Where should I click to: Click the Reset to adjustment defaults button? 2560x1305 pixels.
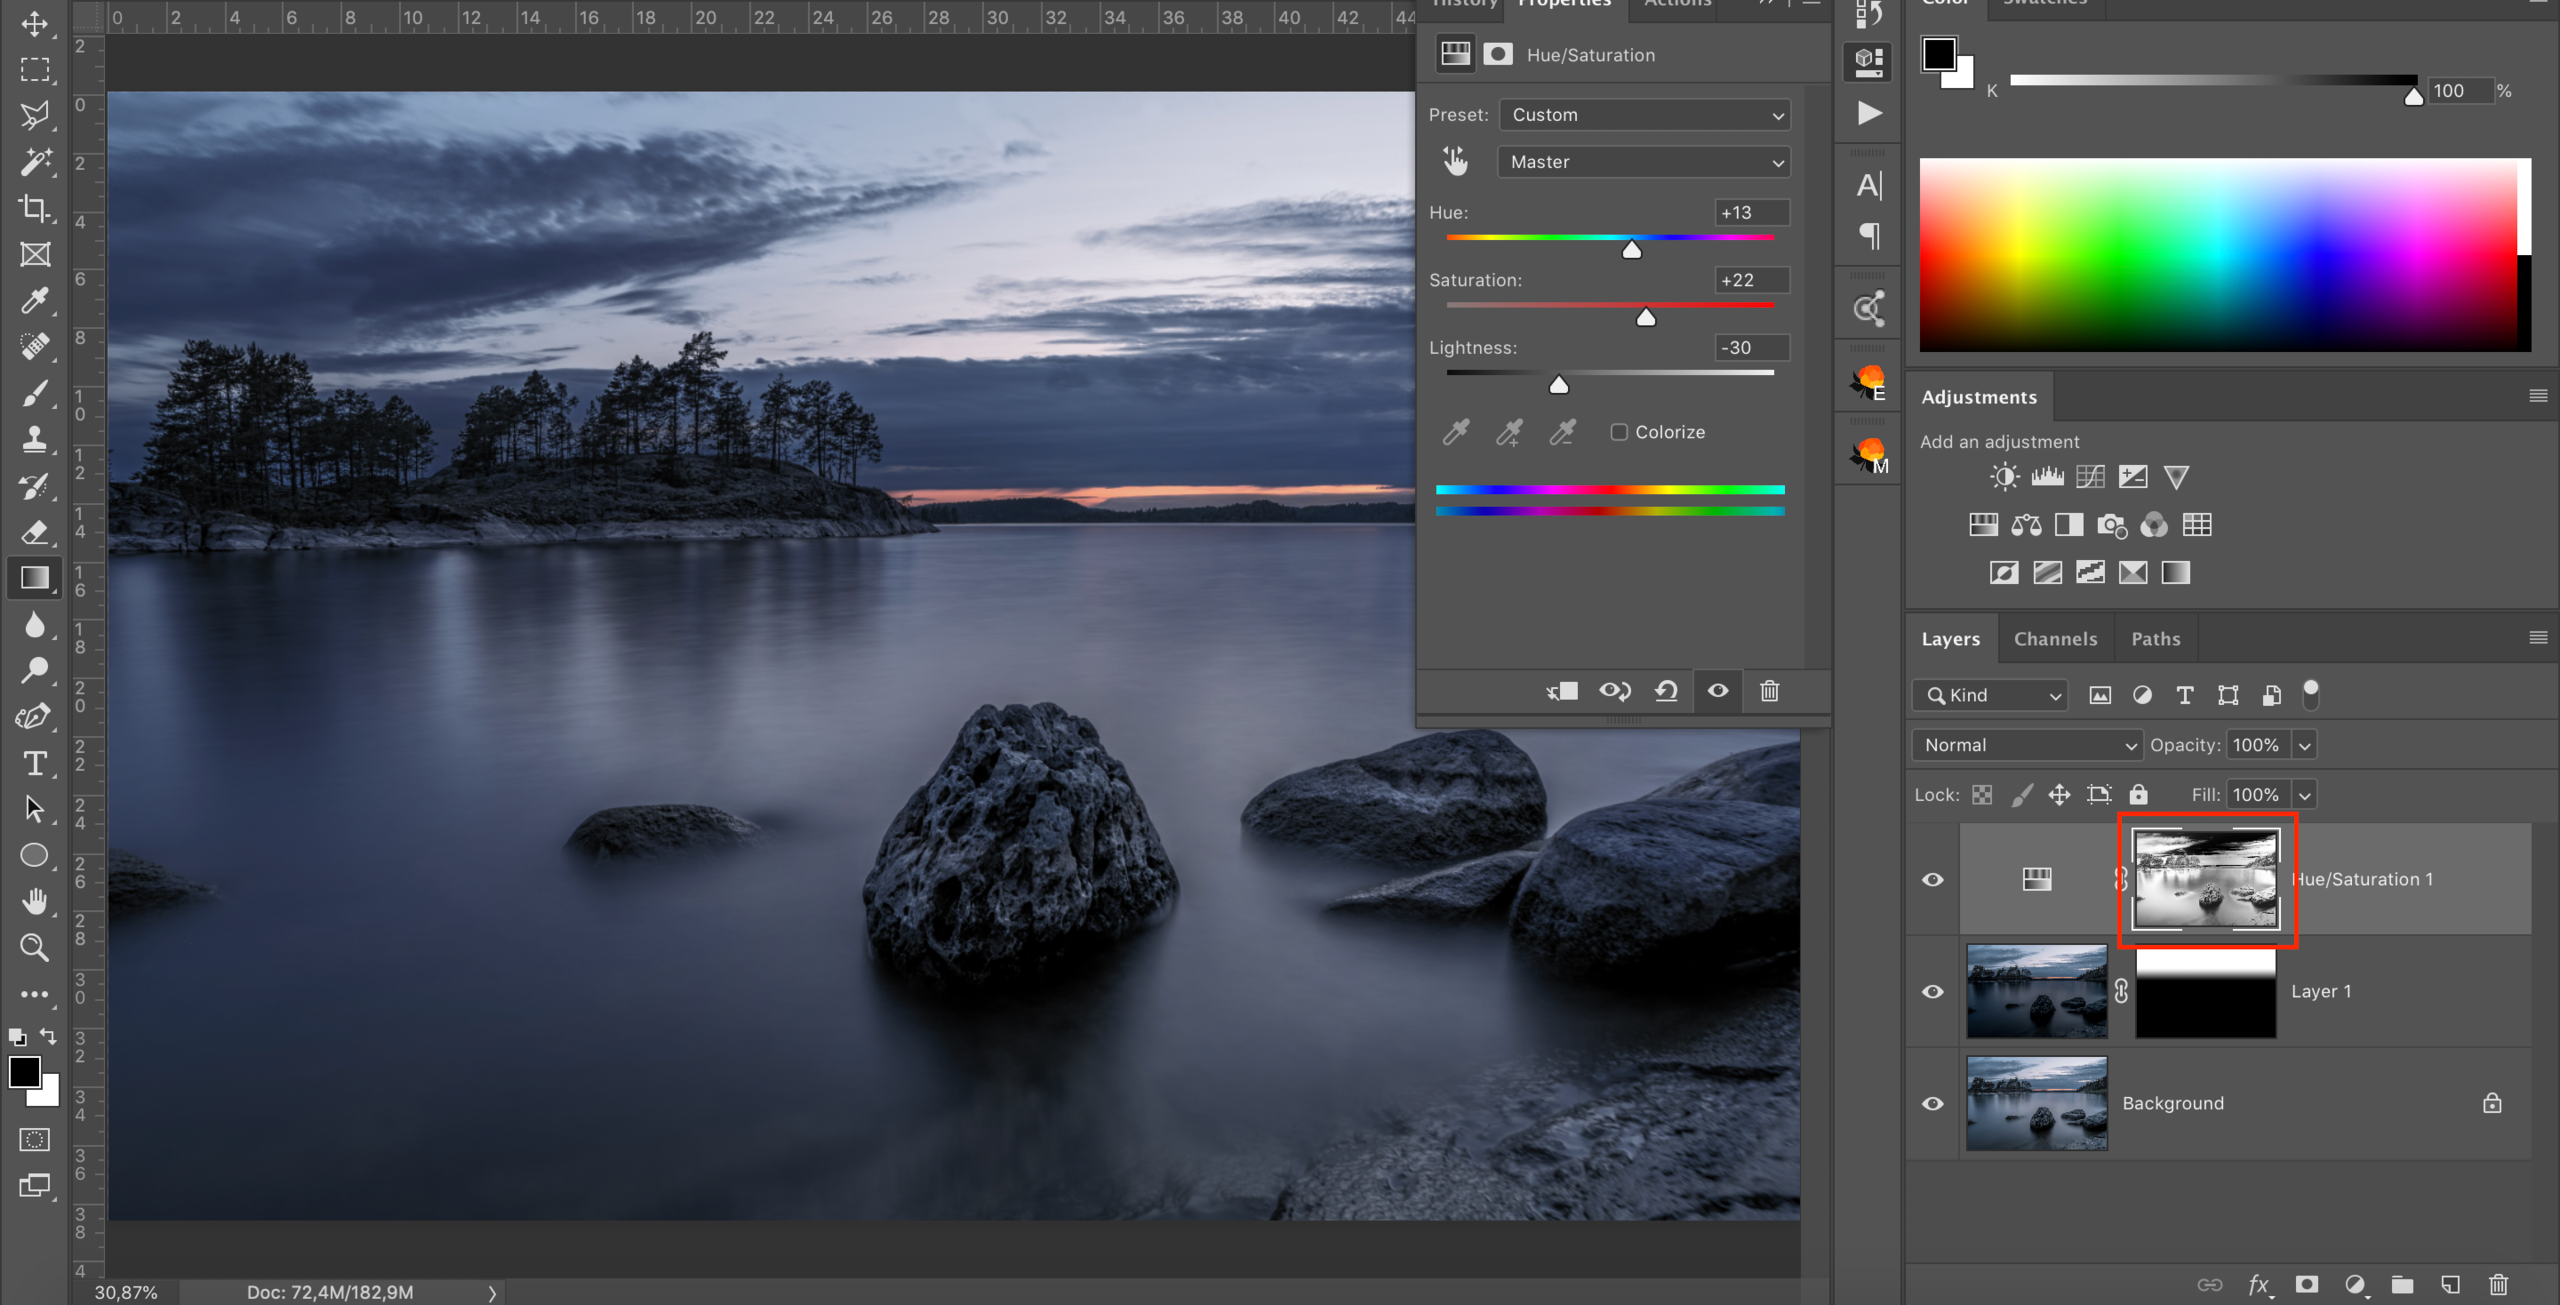coord(1666,691)
